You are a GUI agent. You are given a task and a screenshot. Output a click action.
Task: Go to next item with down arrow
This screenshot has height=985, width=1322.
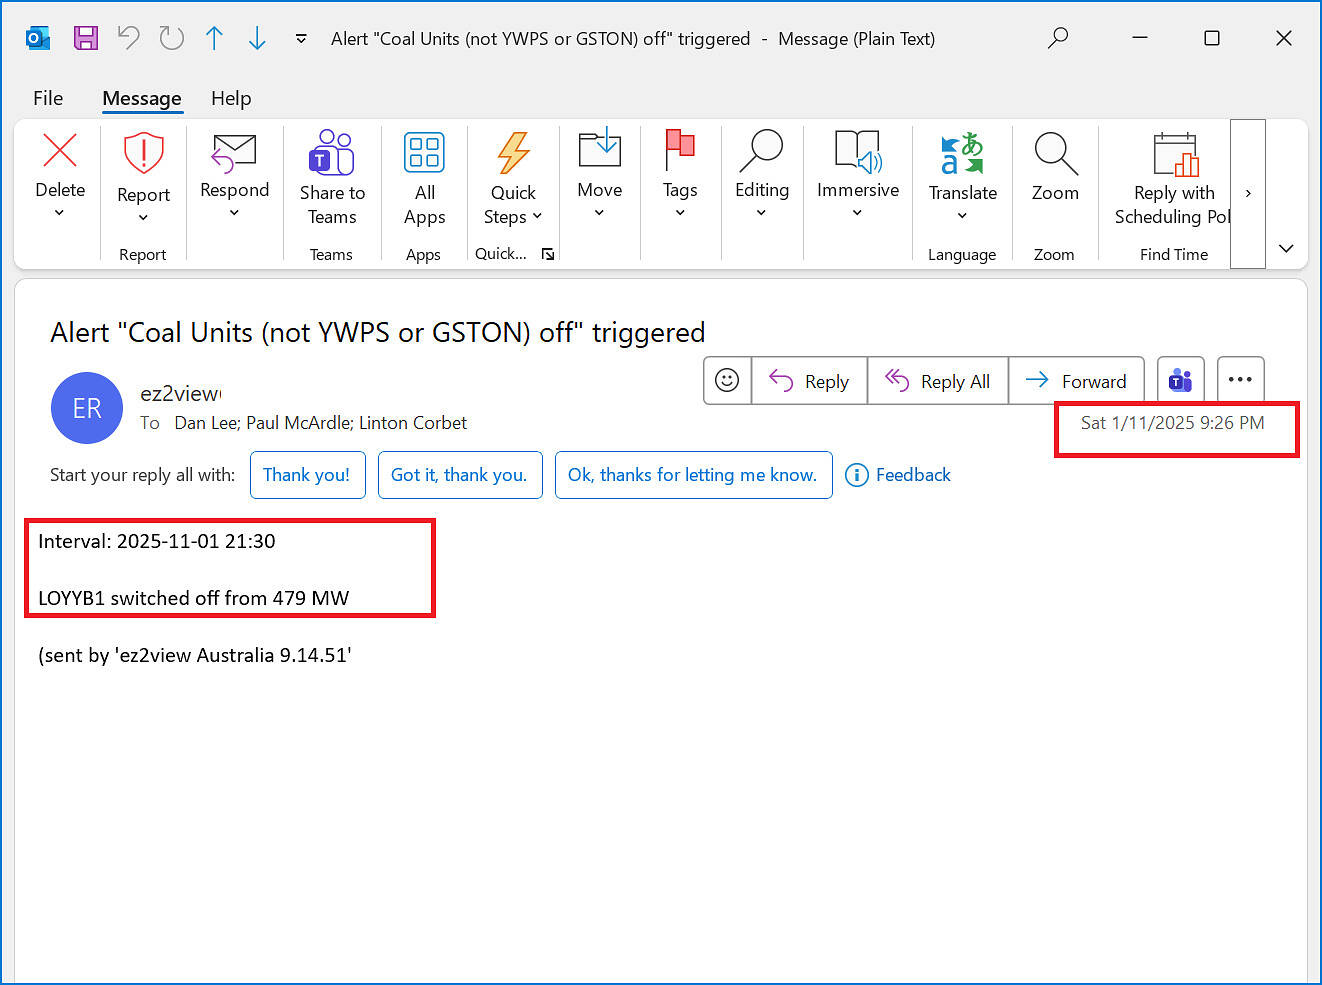pyautogui.click(x=257, y=38)
